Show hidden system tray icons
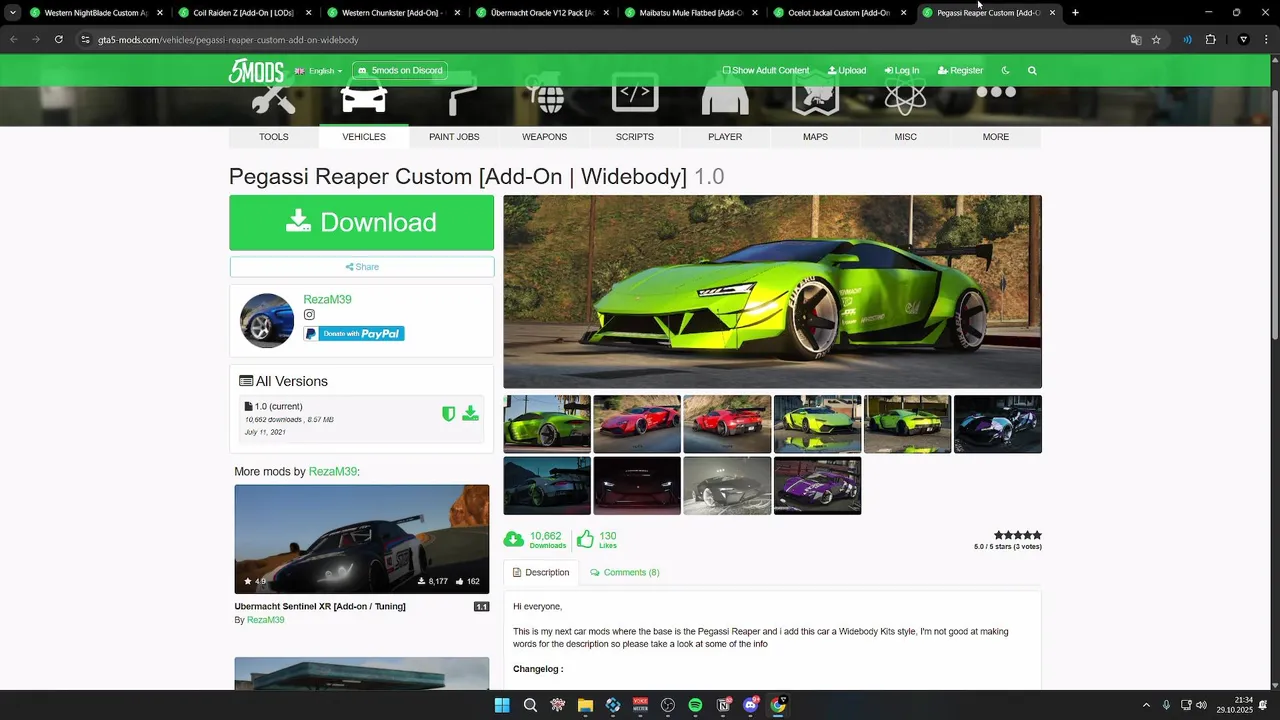 click(x=1146, y=705)
